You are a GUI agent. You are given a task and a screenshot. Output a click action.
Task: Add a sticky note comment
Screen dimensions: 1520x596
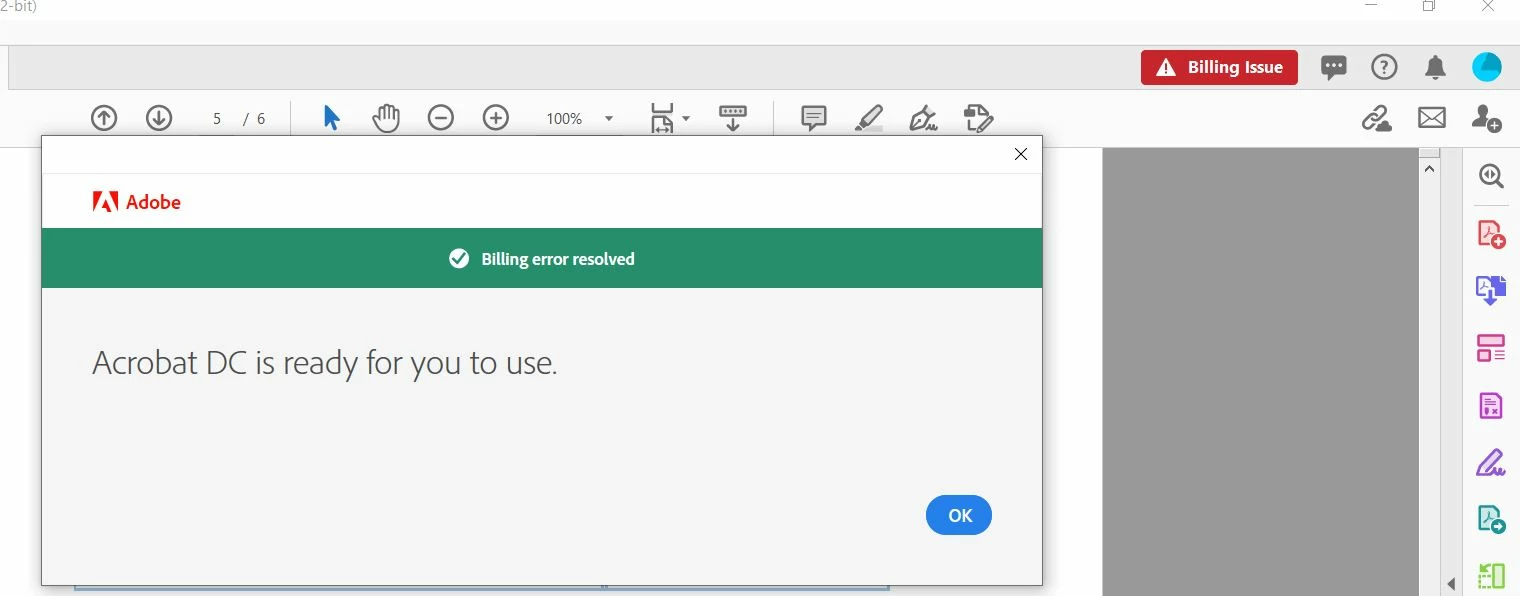tap(814, 118)
